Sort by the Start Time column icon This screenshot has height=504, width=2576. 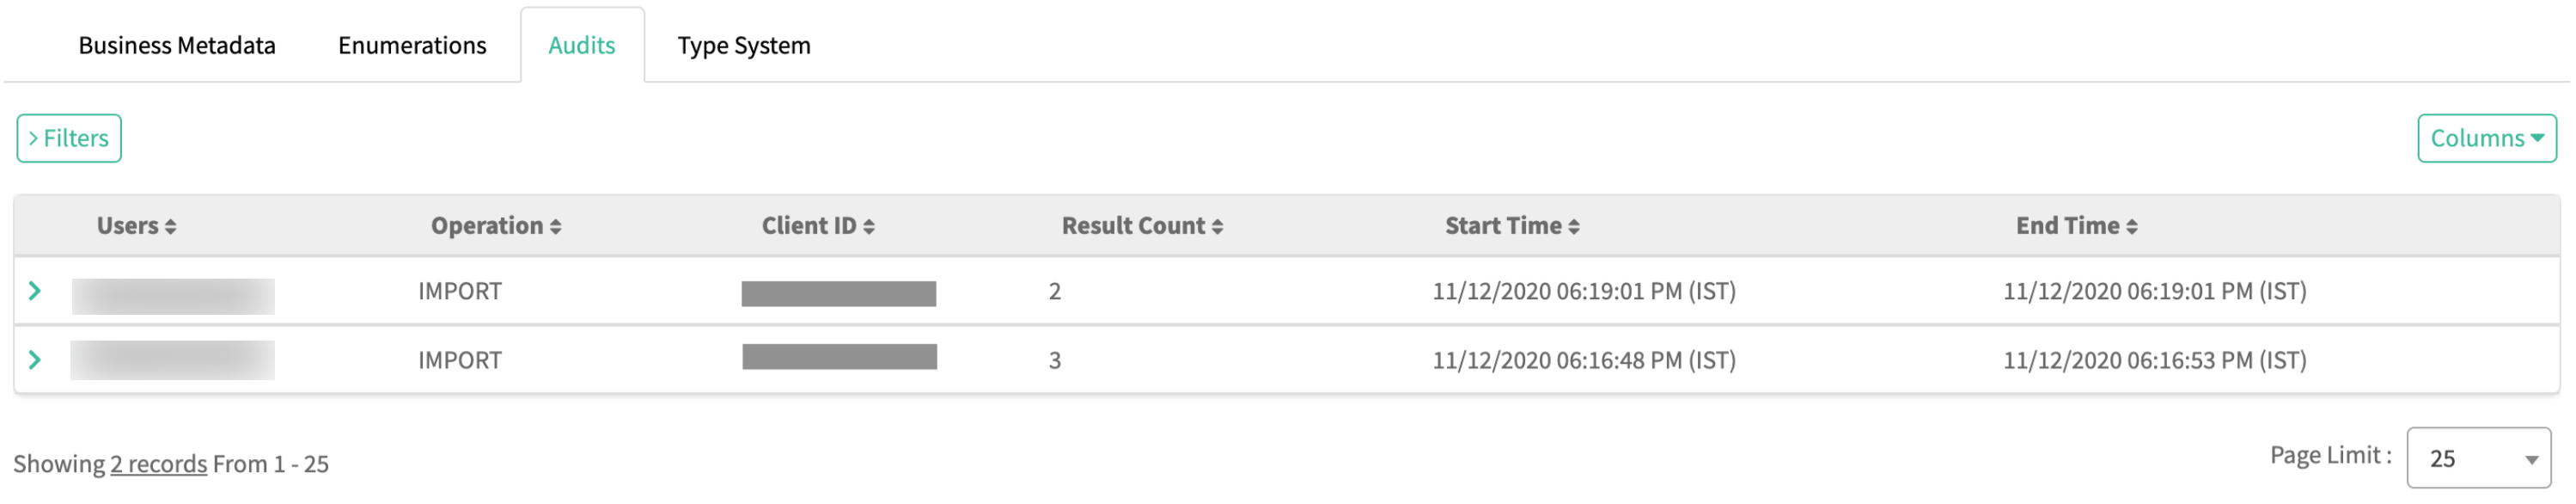1574,227
